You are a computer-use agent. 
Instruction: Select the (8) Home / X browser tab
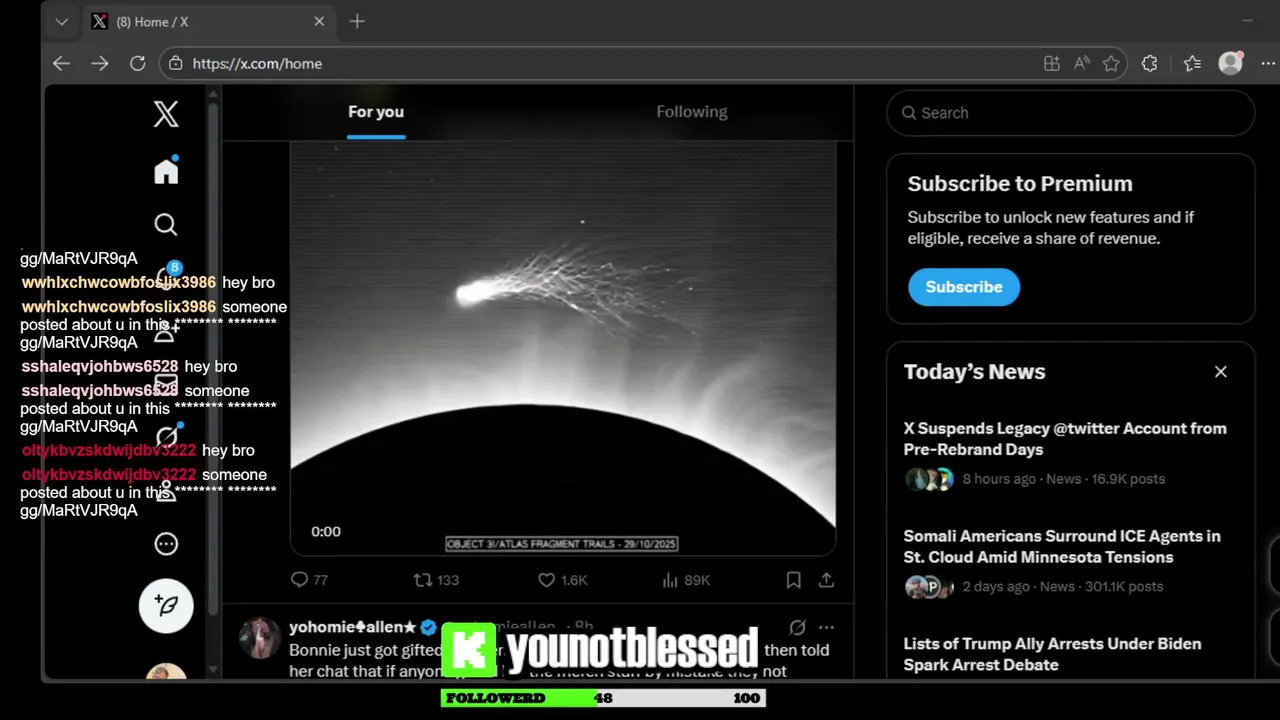point(209,21)
